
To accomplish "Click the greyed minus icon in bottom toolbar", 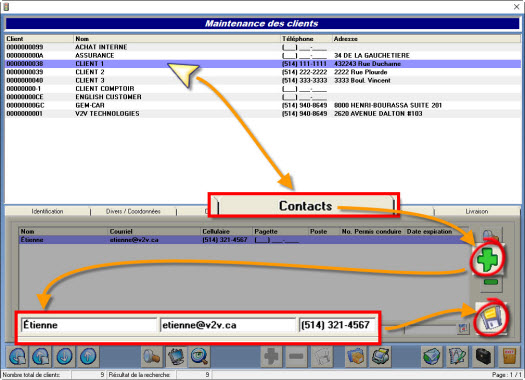I will (296, 356).
